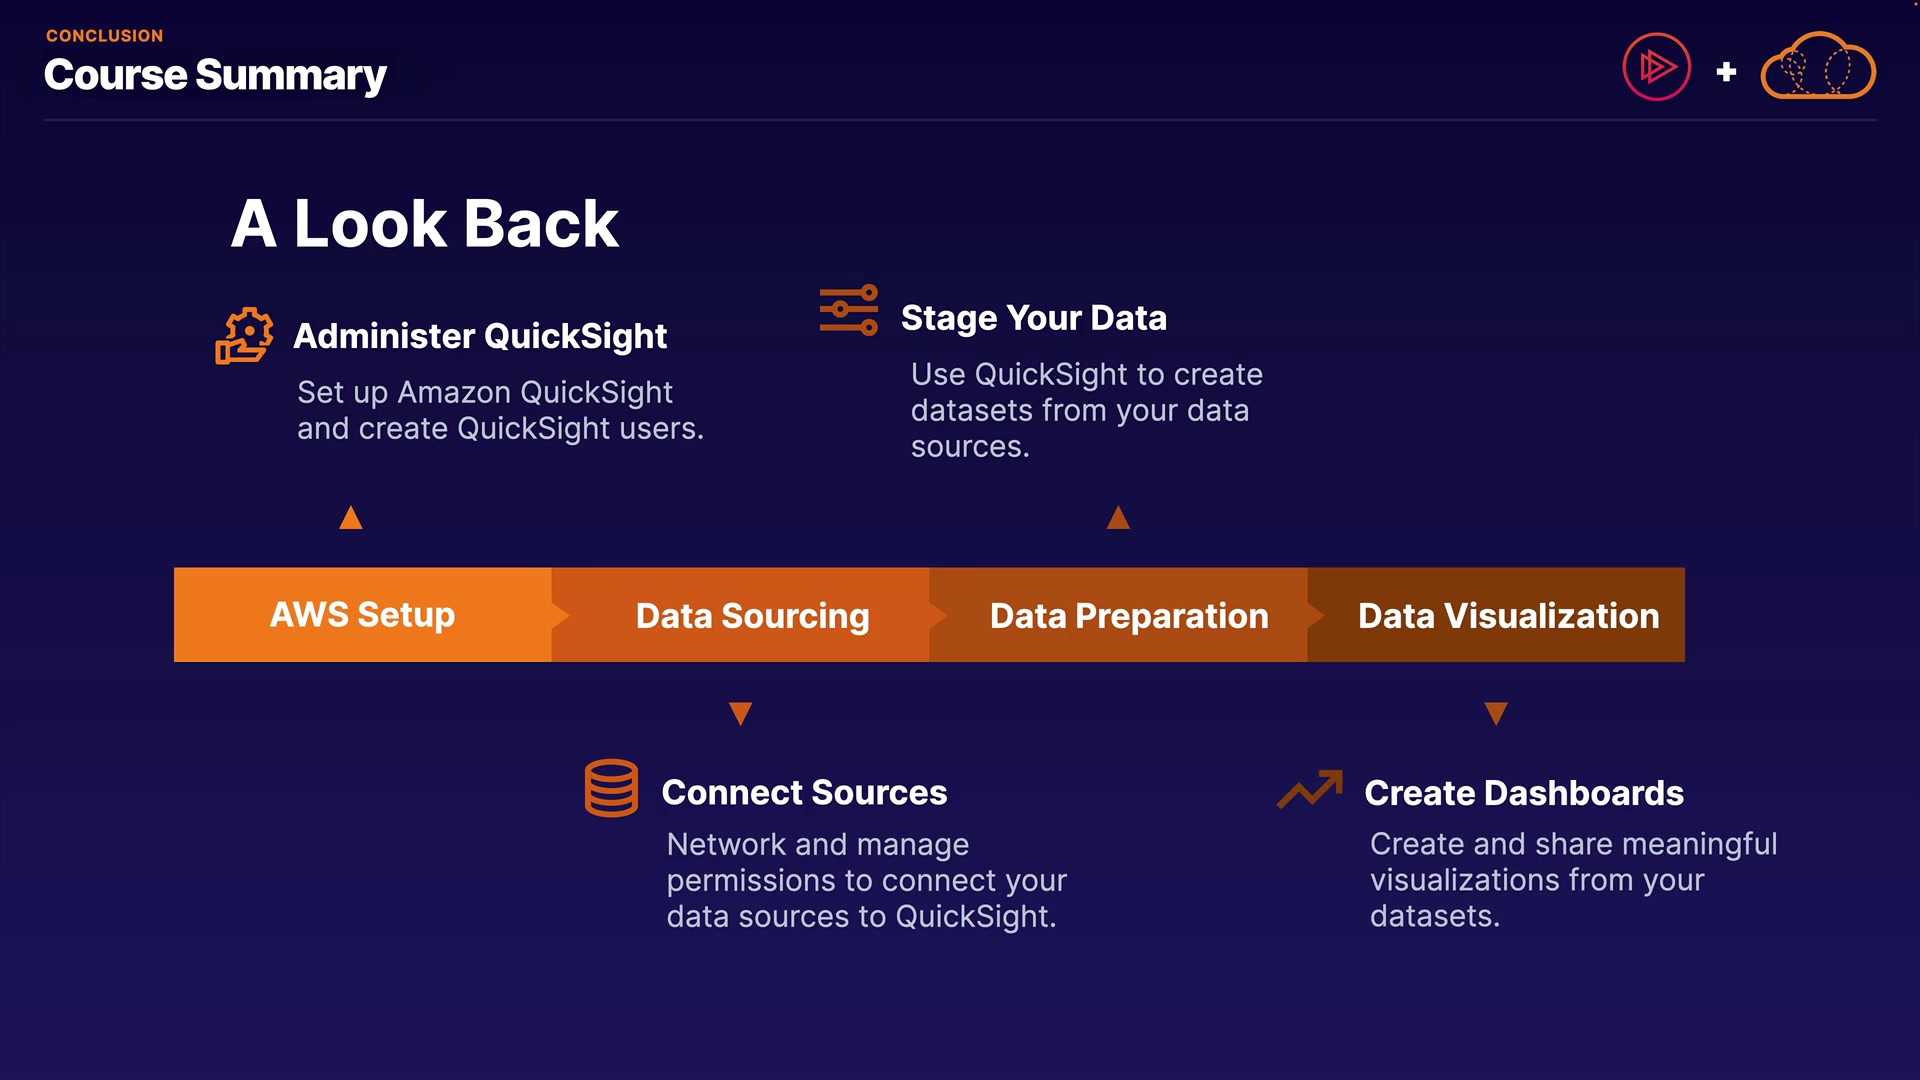Click the Pluralsight play logo icon
The width and height of the screenshot is (1920, 1080).
(x=1656, y=68)
